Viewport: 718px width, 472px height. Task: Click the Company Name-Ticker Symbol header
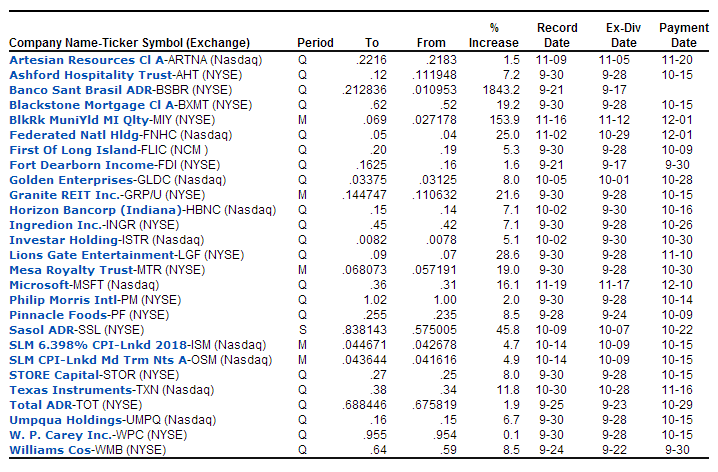pos(130,43)
